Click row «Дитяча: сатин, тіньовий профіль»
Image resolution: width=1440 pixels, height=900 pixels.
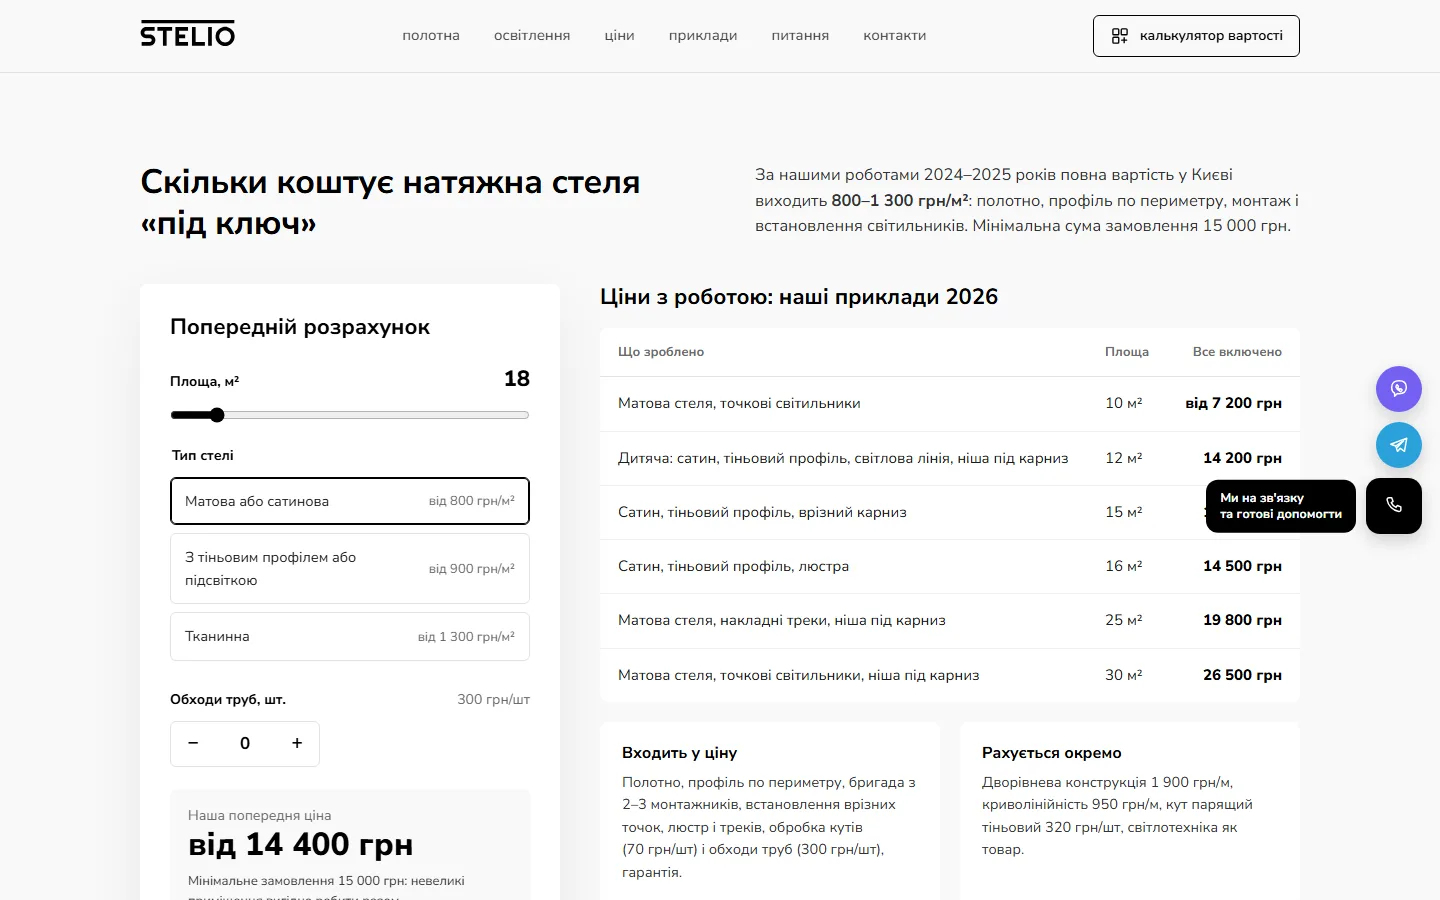click(x=950, y=458)
